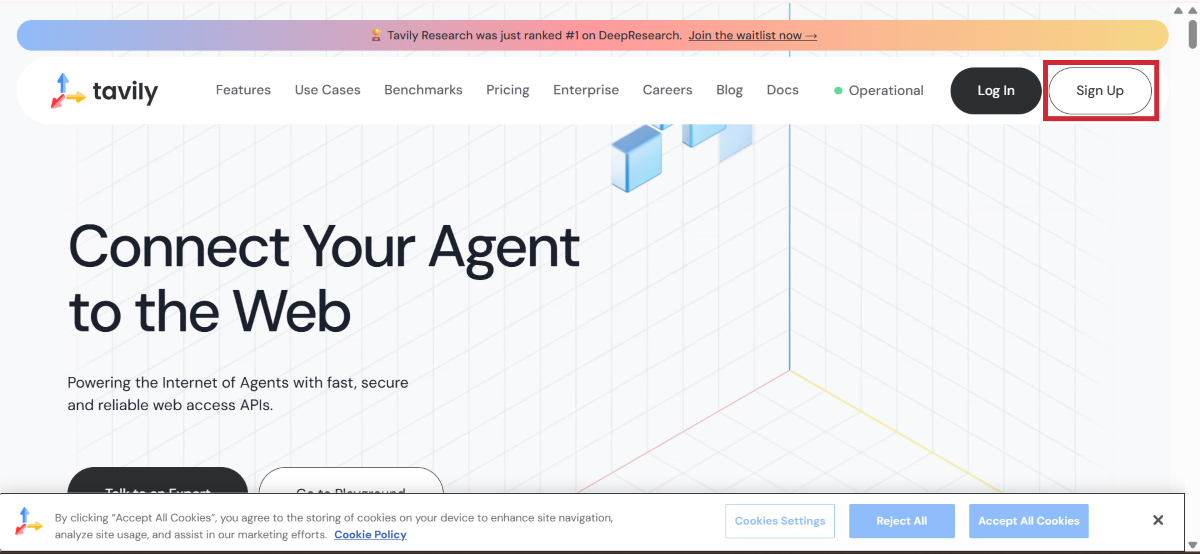Follow the Join the waitlist now link
This screenshot has width=1200, height=554.
pyautogui.click(x=752, y=35)
